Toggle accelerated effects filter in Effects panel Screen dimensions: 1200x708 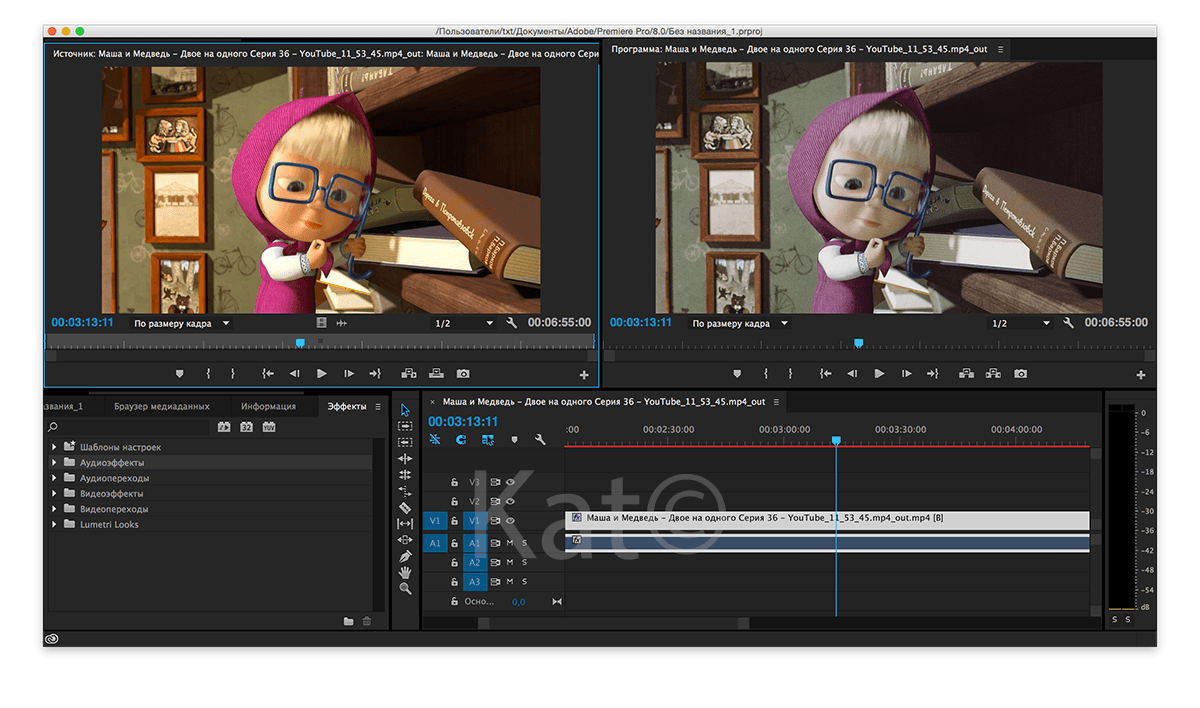(224, 426)
